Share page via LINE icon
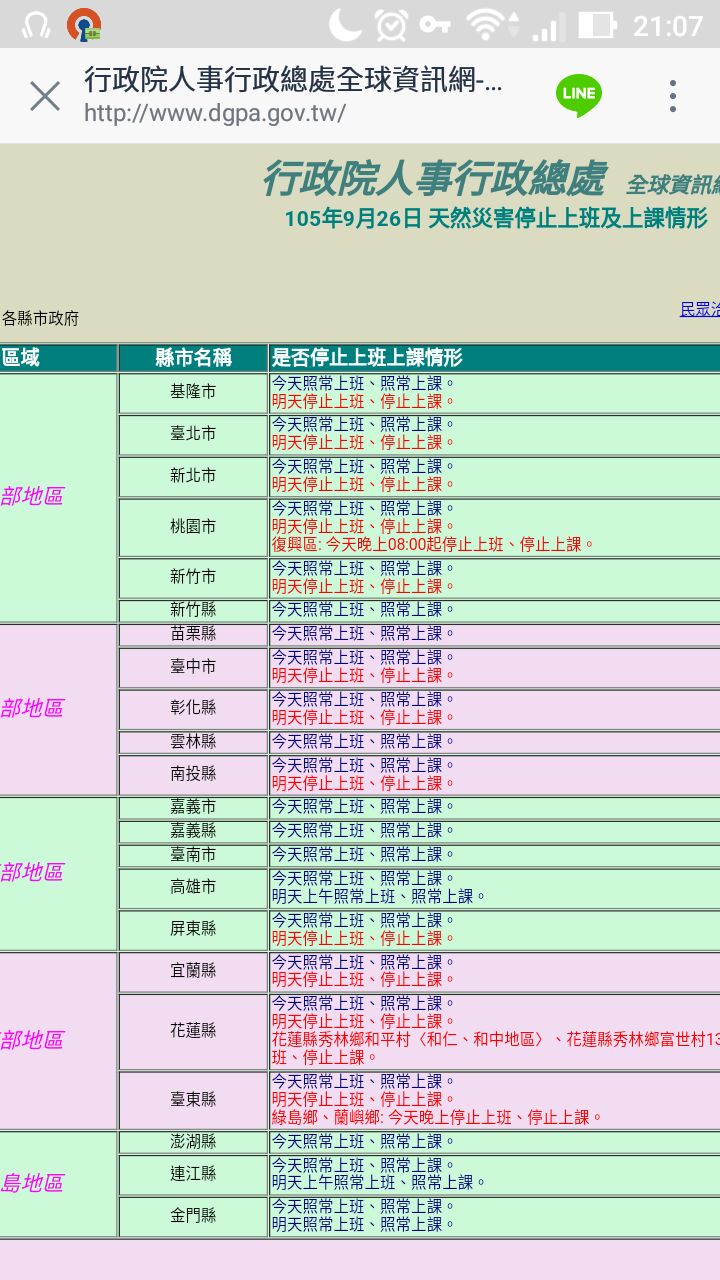The width and height of the screenshot is (720, 1280). [579, 95]
